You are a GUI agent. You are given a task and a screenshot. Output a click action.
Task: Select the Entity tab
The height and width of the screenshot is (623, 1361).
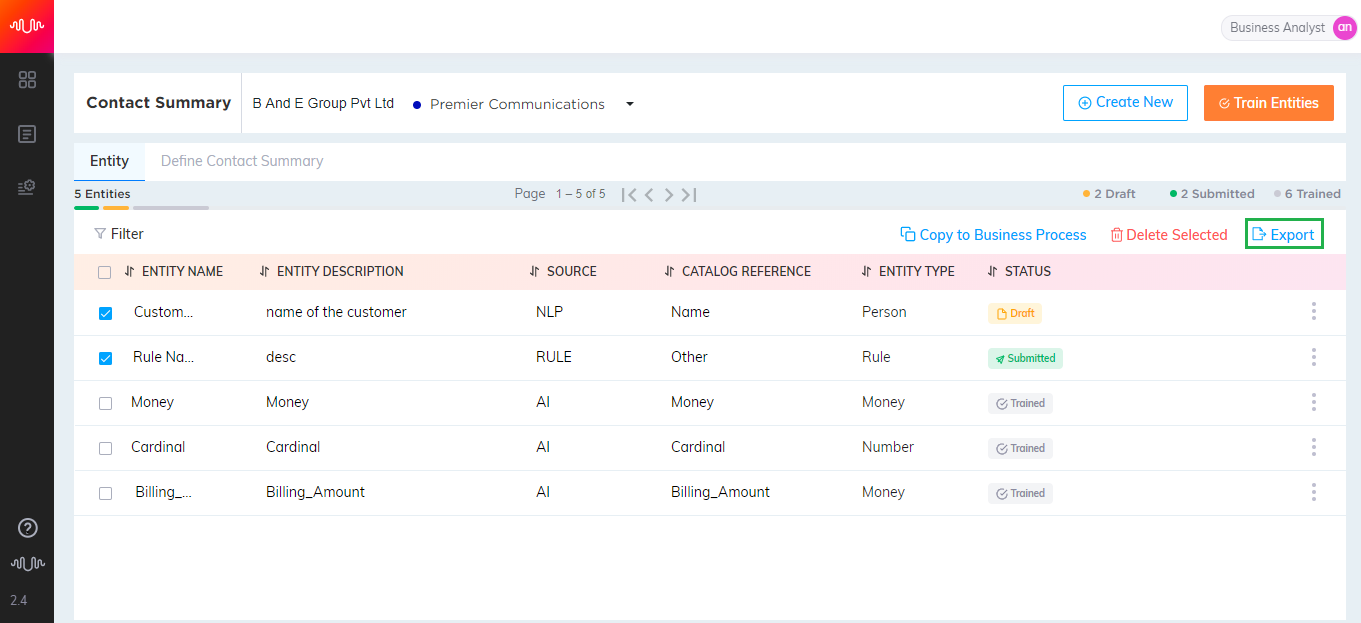click(109, 161)
